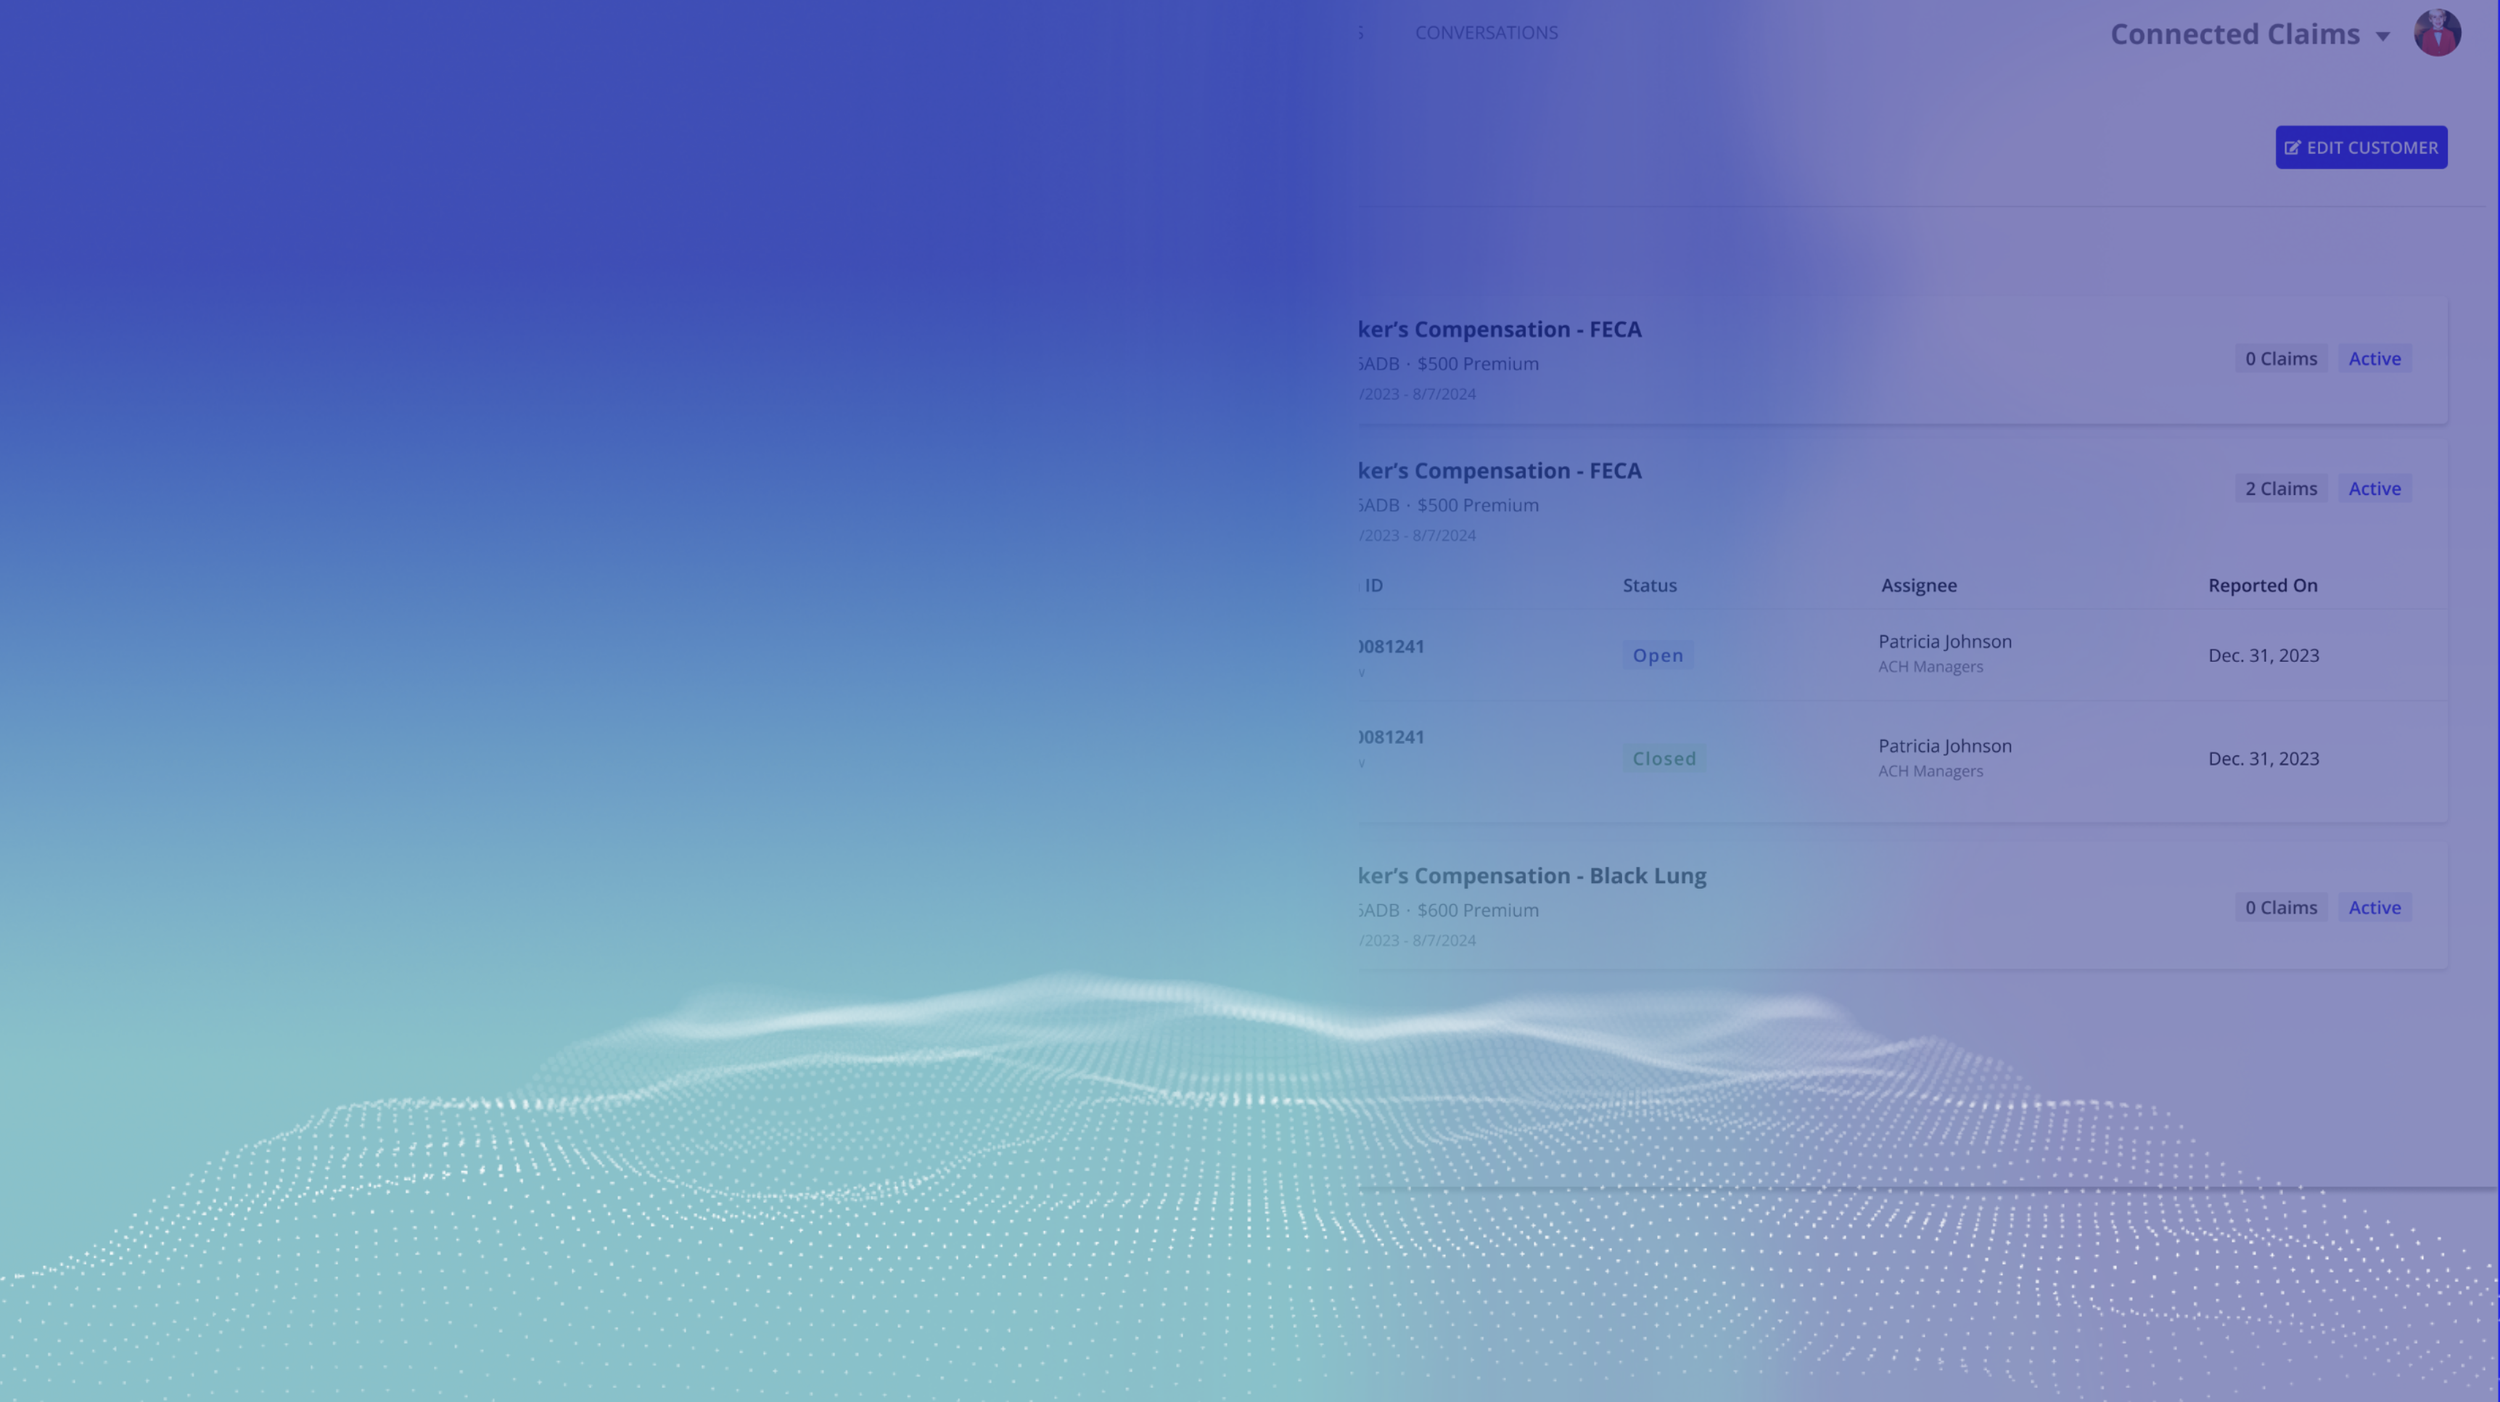Click the Closed status badge
Image resolution: width=2500 pixels, height=1402 pixels.
1664,759
